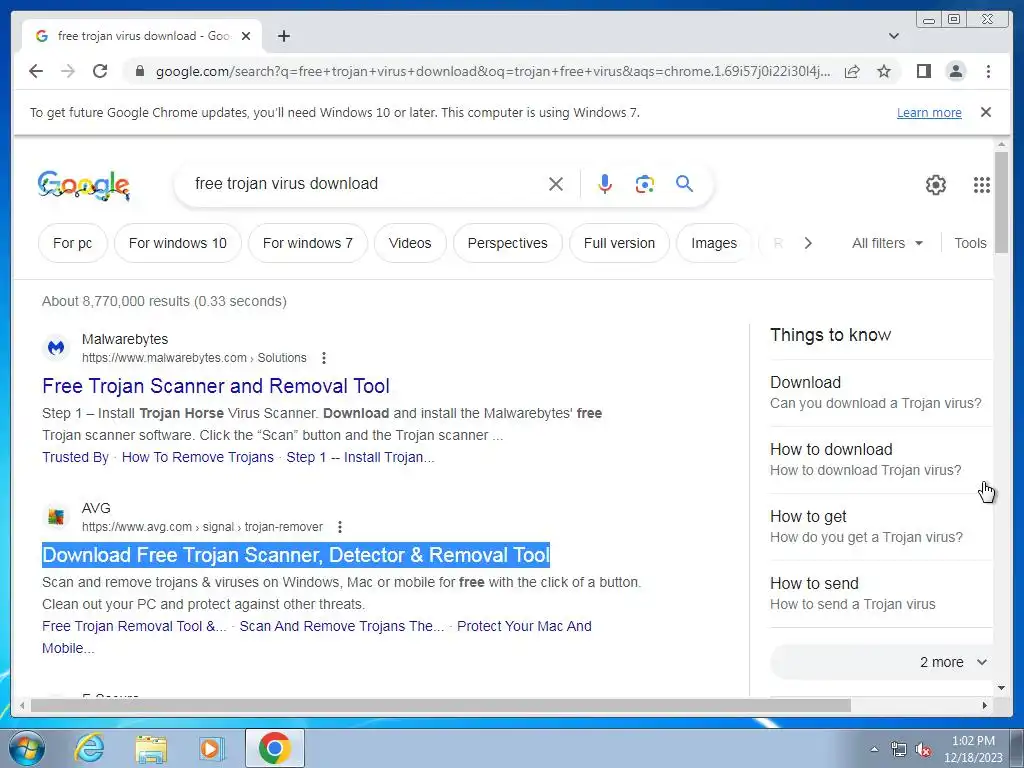Open the Windows Start menu
The image size is (1024, 768).
coord(27,748)
